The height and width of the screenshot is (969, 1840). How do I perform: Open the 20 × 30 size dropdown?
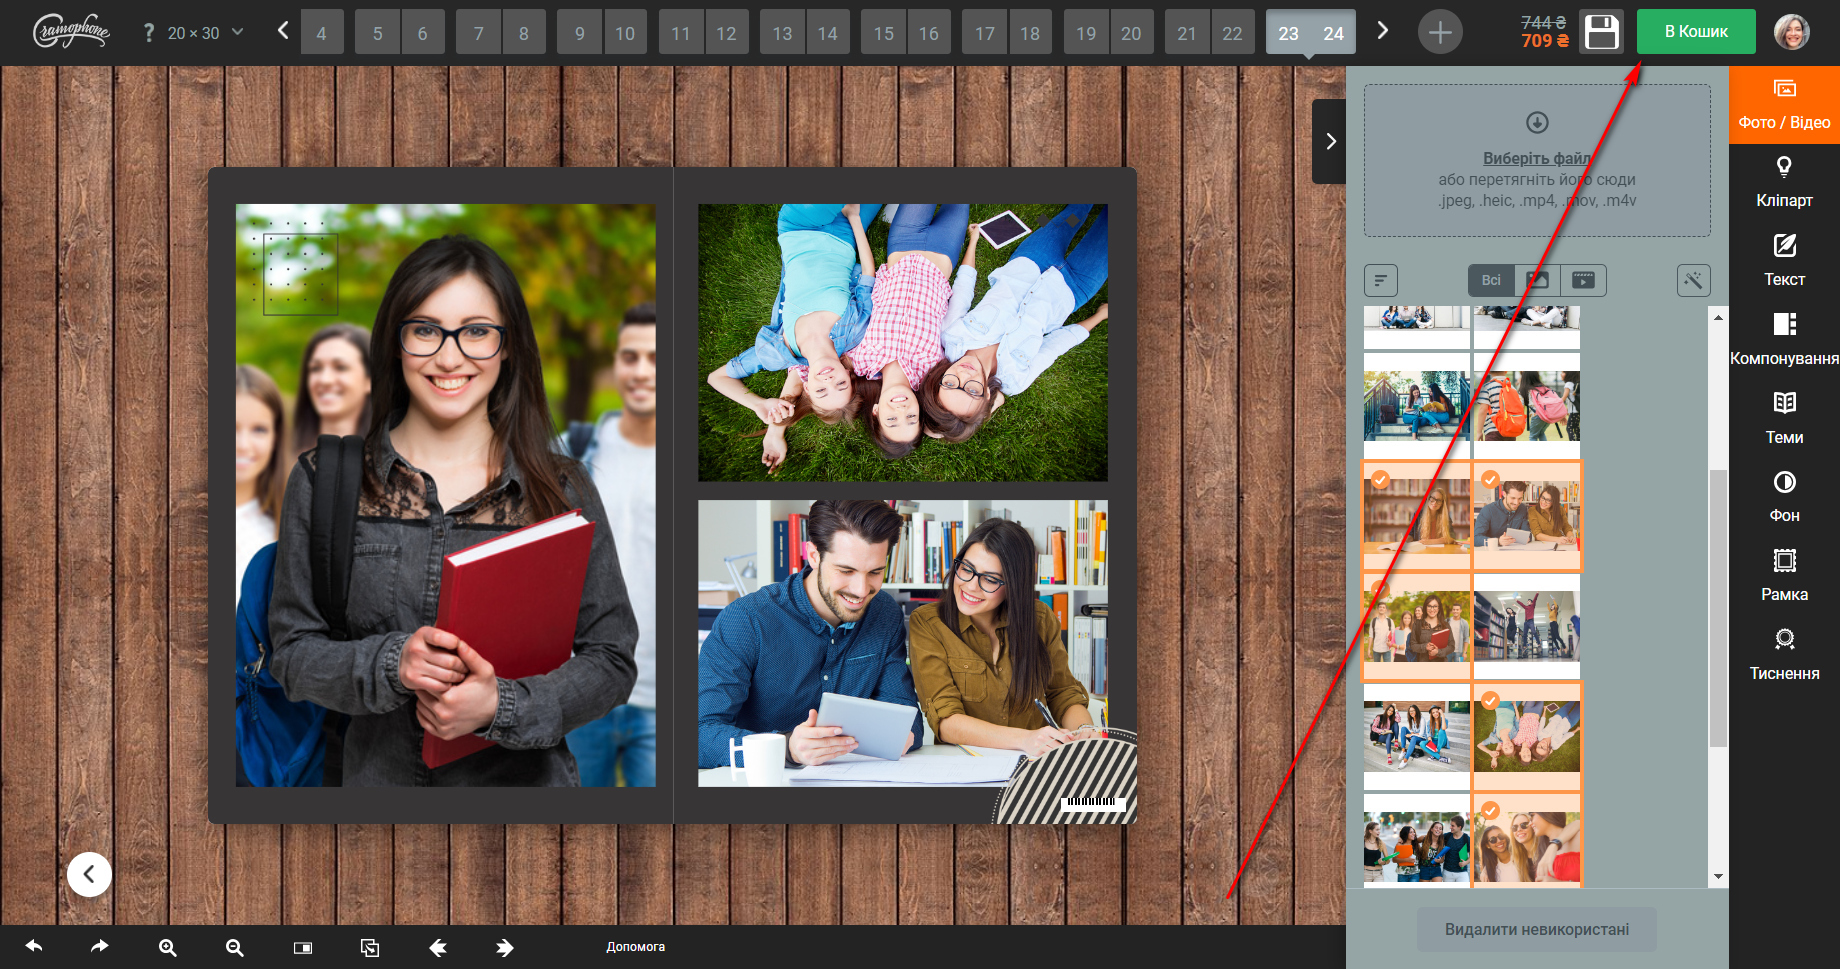205,33
